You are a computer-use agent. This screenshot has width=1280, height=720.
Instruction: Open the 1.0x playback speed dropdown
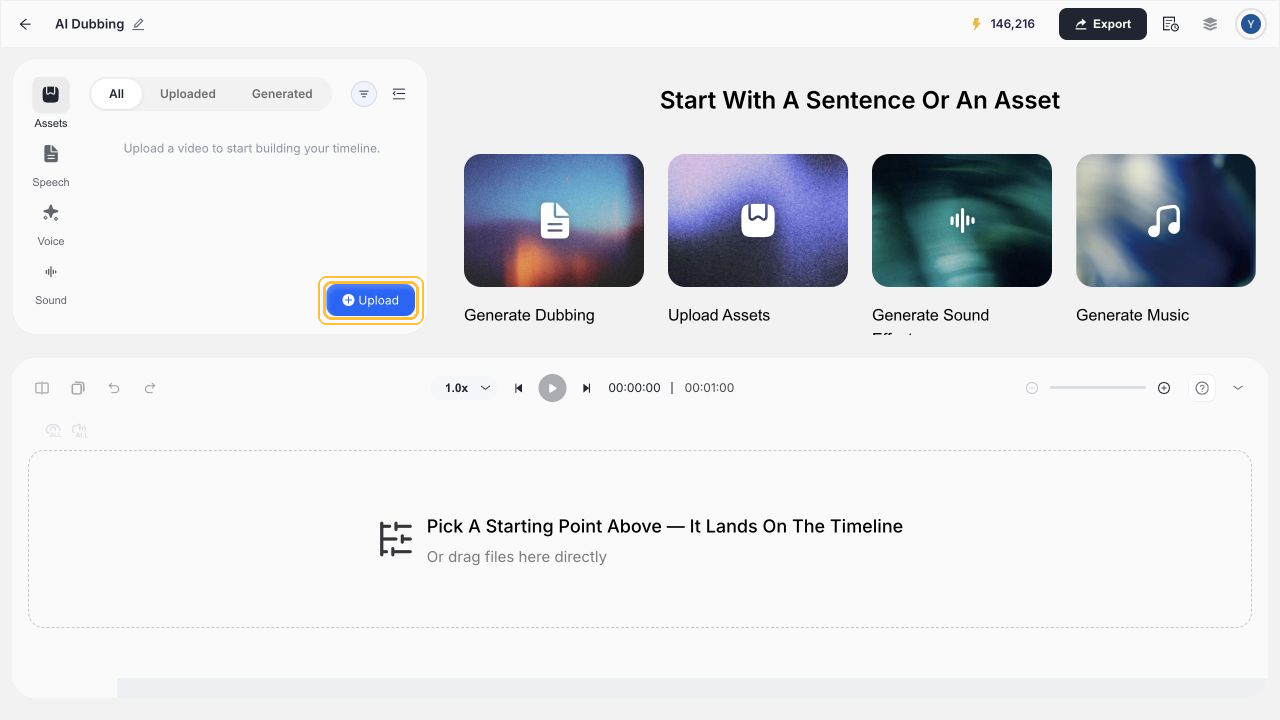pos(466,388)
